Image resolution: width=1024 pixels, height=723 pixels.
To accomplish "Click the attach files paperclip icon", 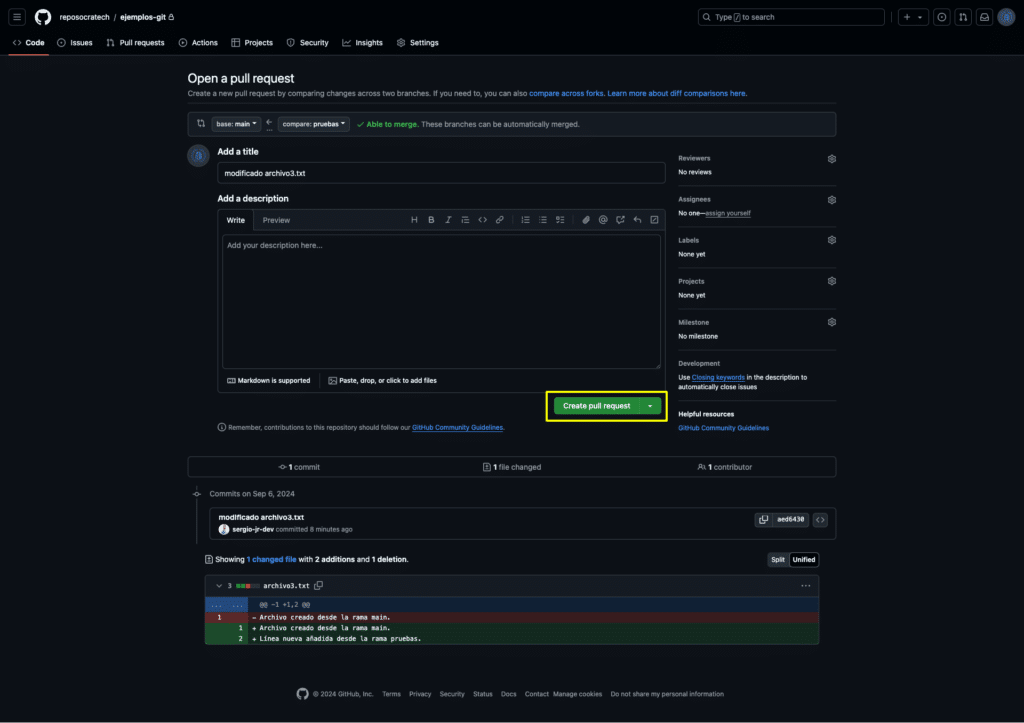I will [586, 220].
